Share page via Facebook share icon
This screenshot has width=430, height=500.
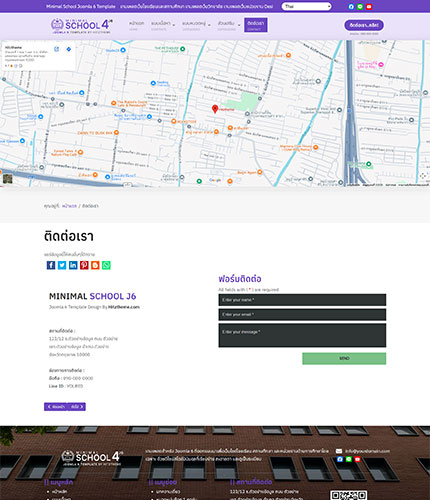point(51,265)
